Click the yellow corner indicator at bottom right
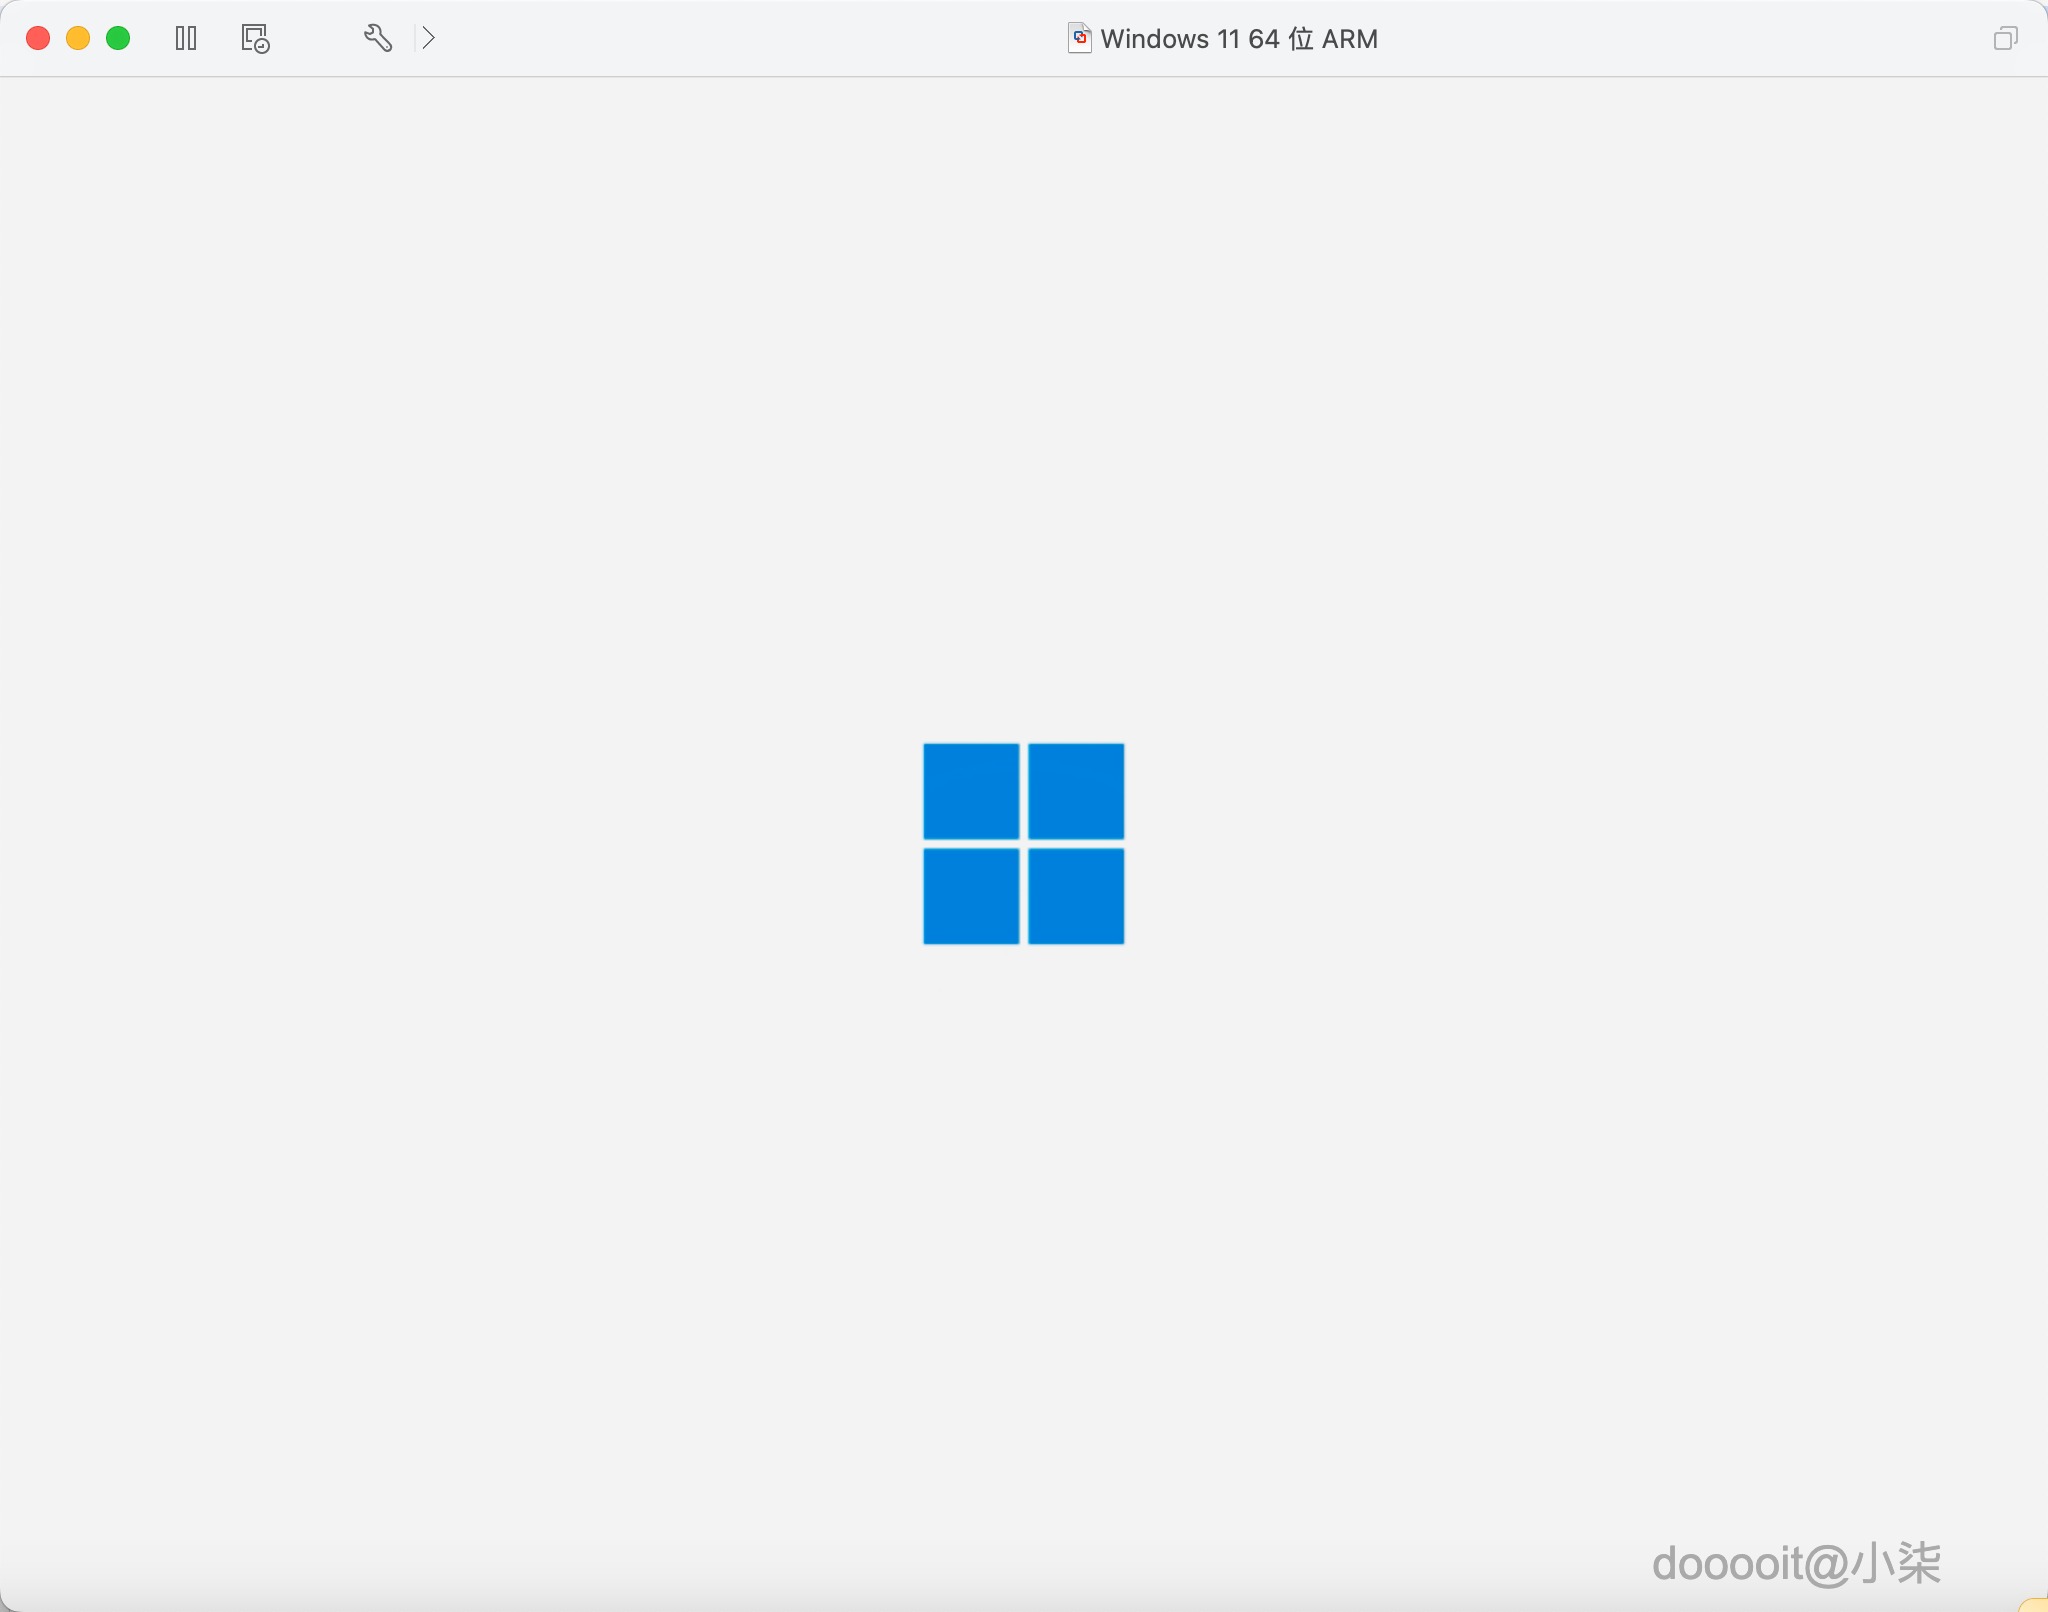 click(x=2036, y=1604)
